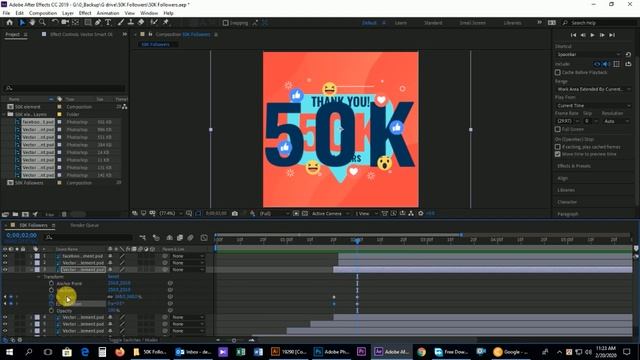Screen dimensions: 640x360
Task: Select the Zoom magnifier tool
Action: pos(42,22)
